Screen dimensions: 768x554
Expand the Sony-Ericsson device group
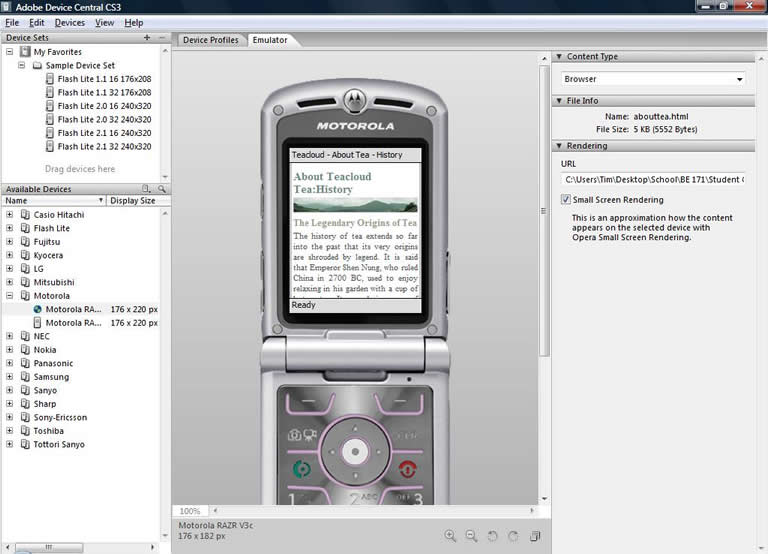9,417
